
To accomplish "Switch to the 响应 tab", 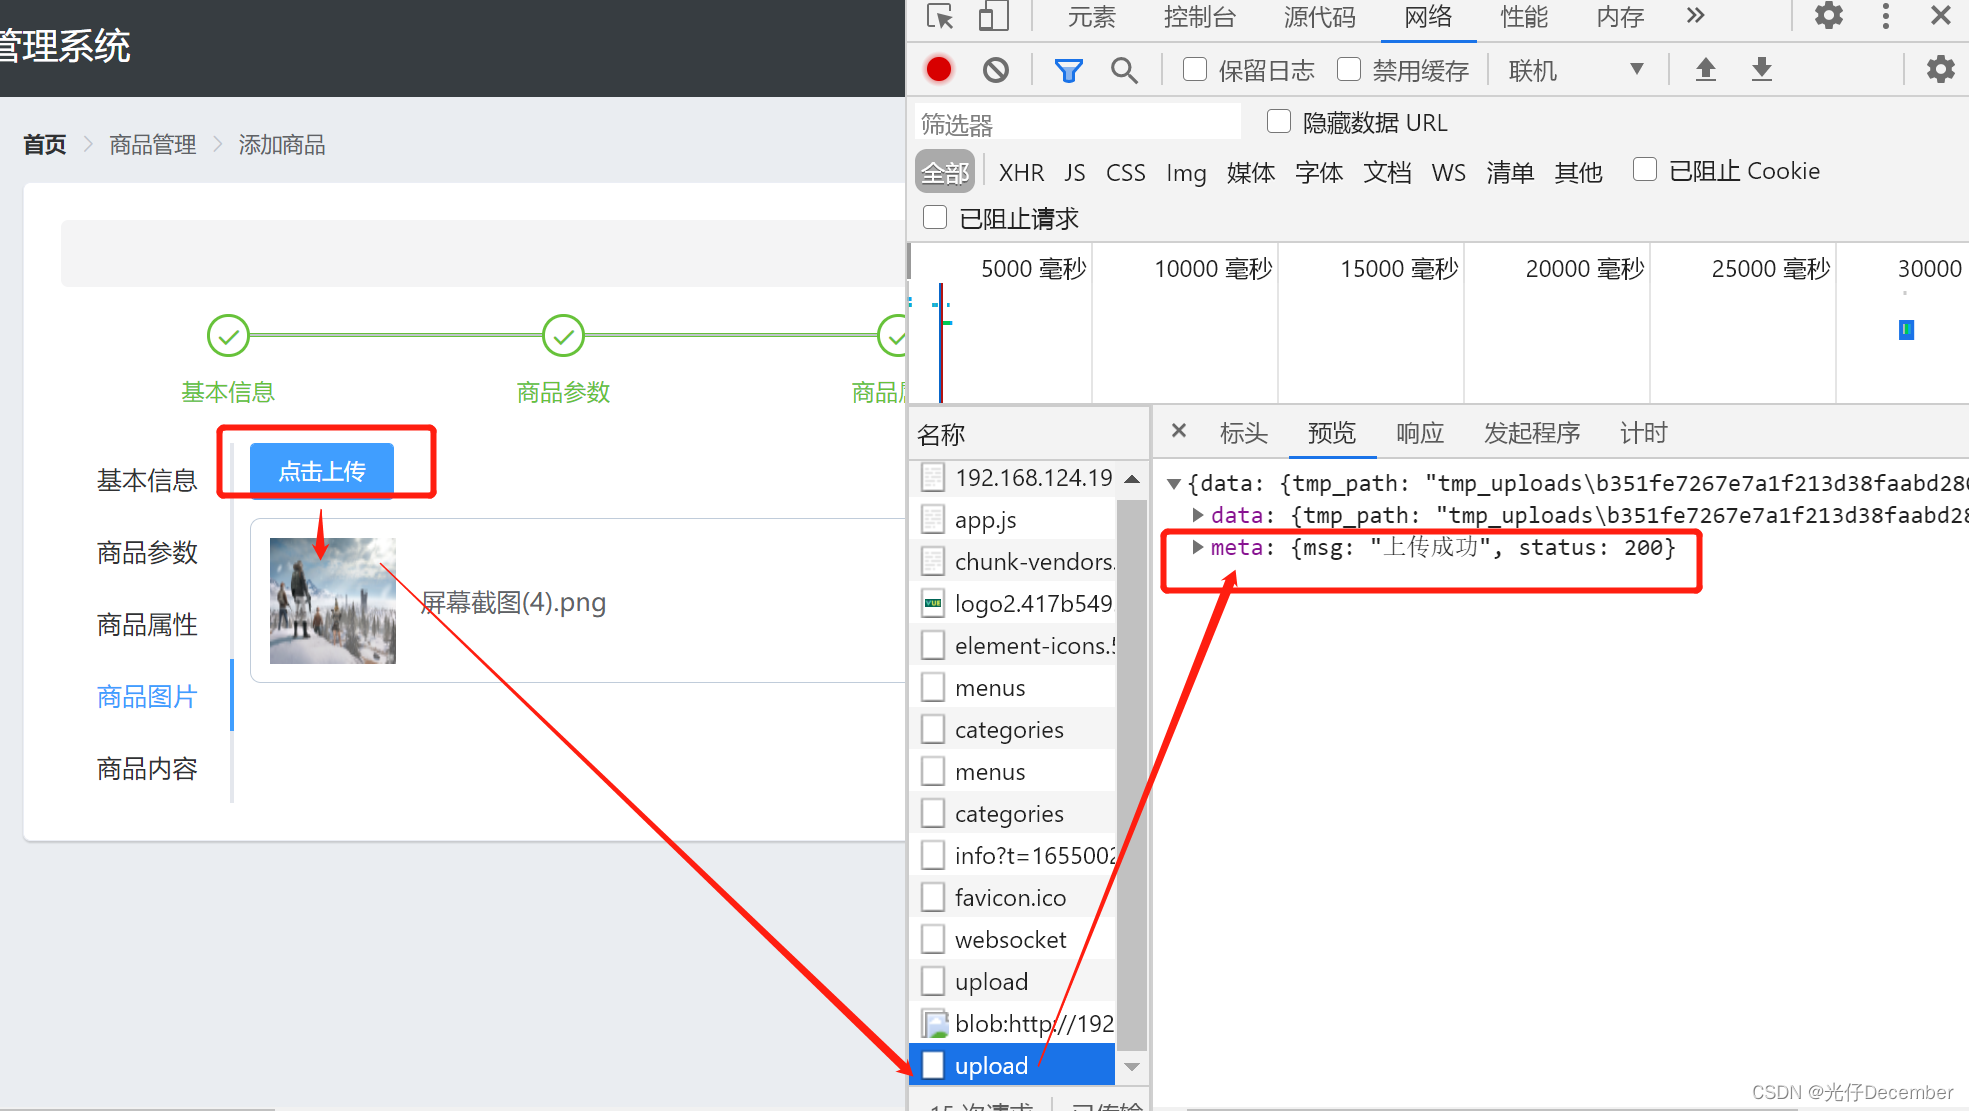I will point(1419,433).
